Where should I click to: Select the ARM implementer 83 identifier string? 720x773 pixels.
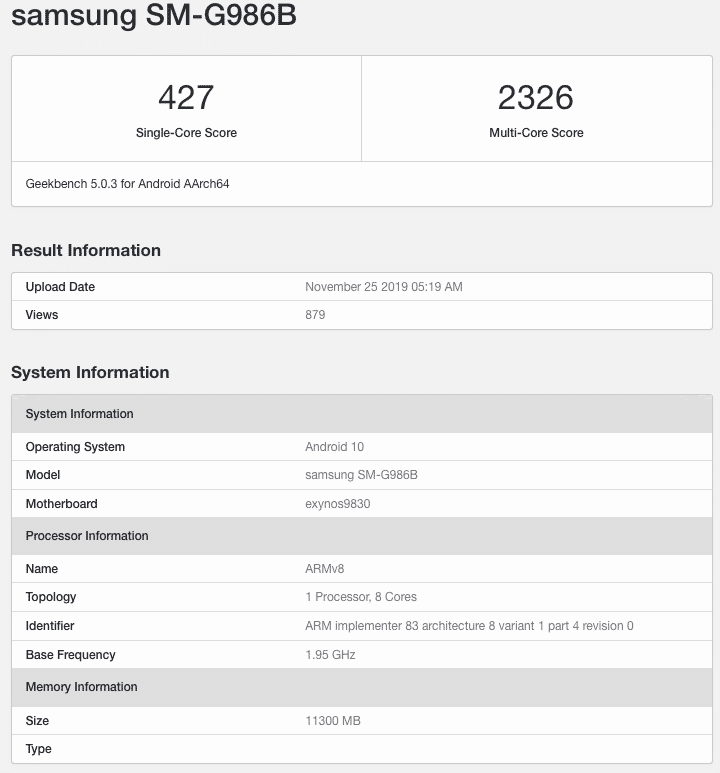[469, 626]
